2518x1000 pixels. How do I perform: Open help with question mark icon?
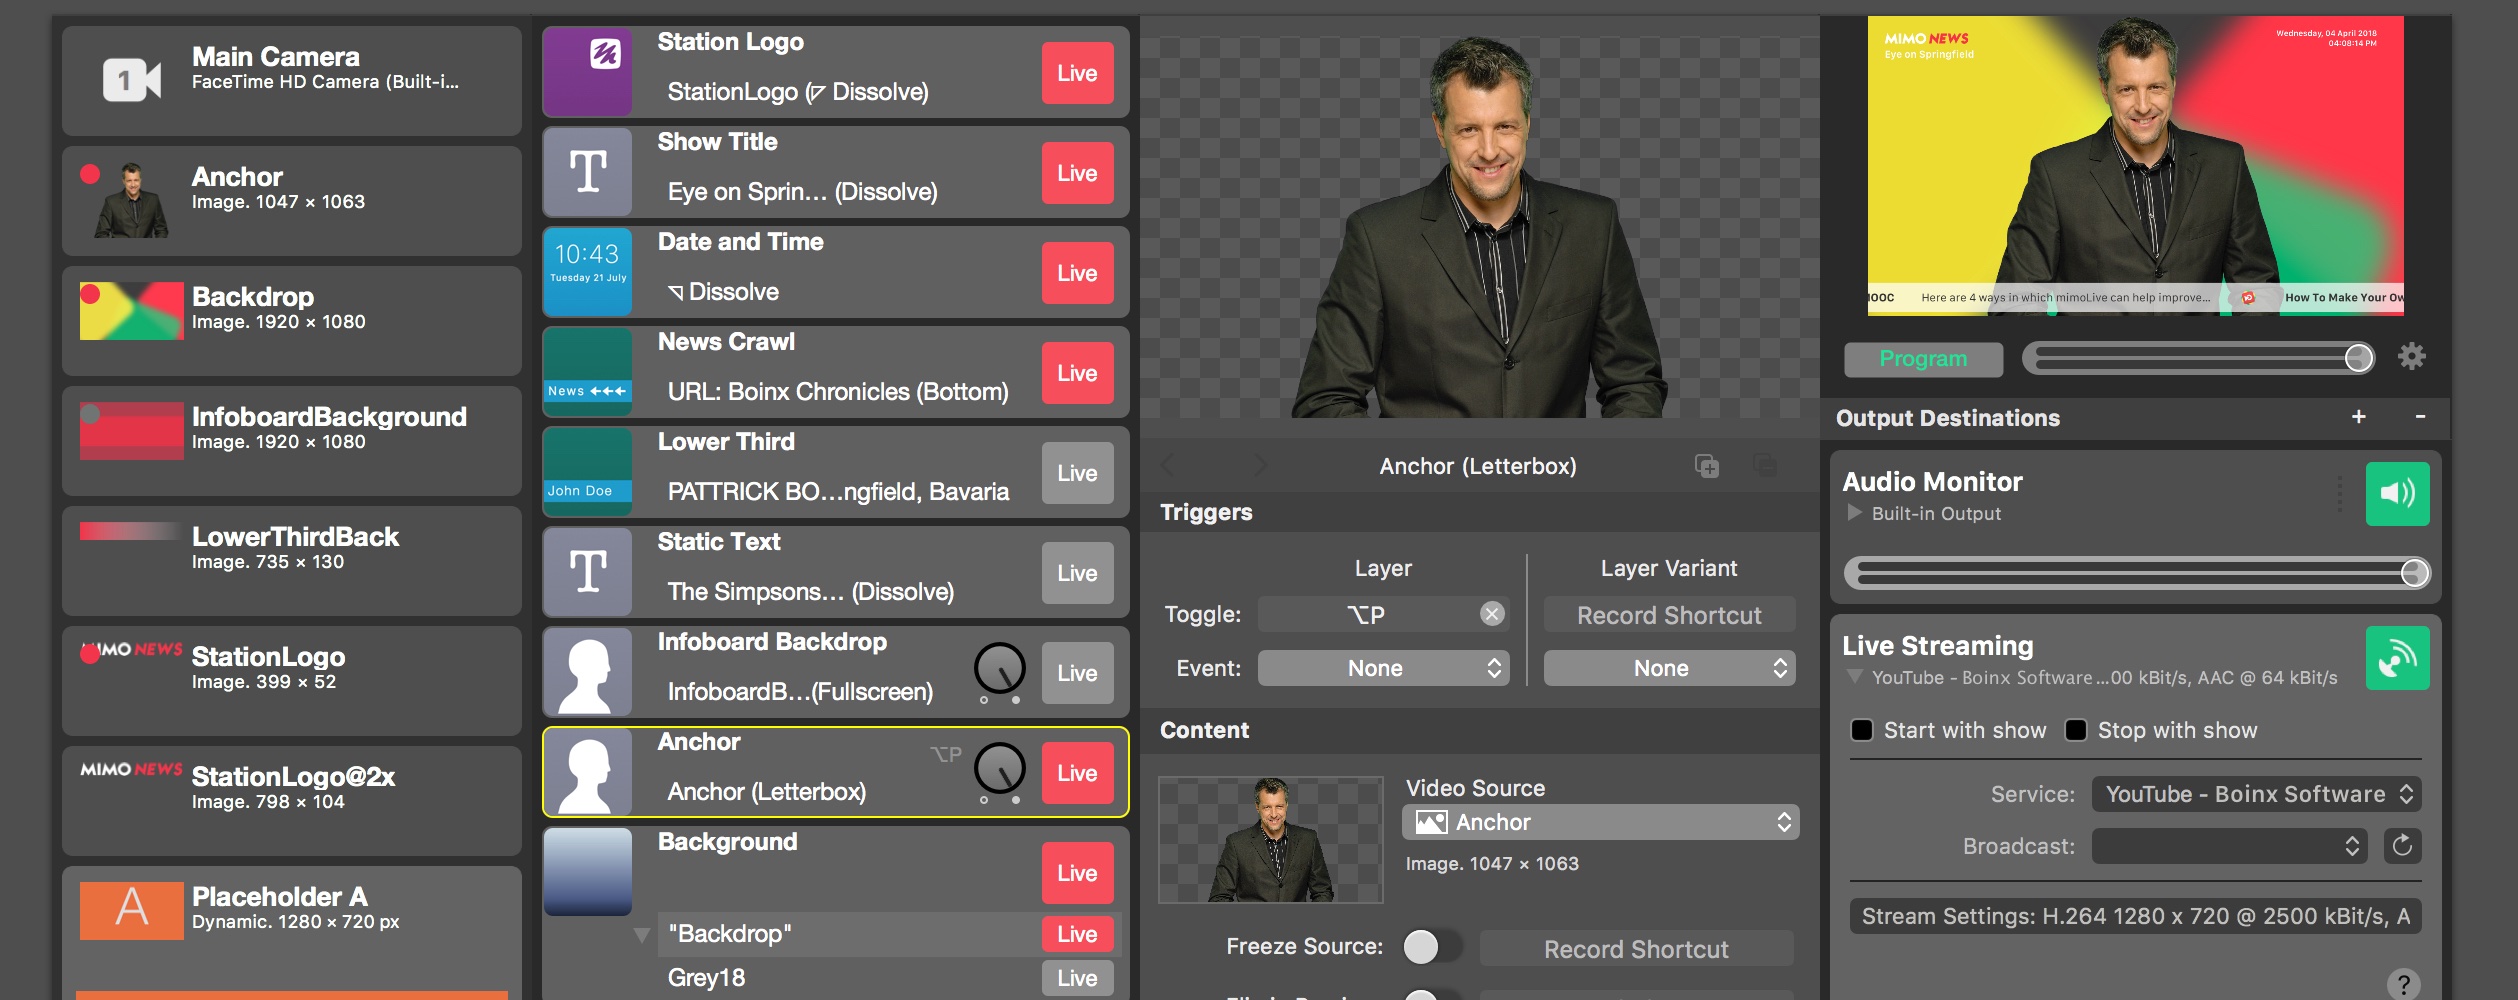[x=2402, y=984]
